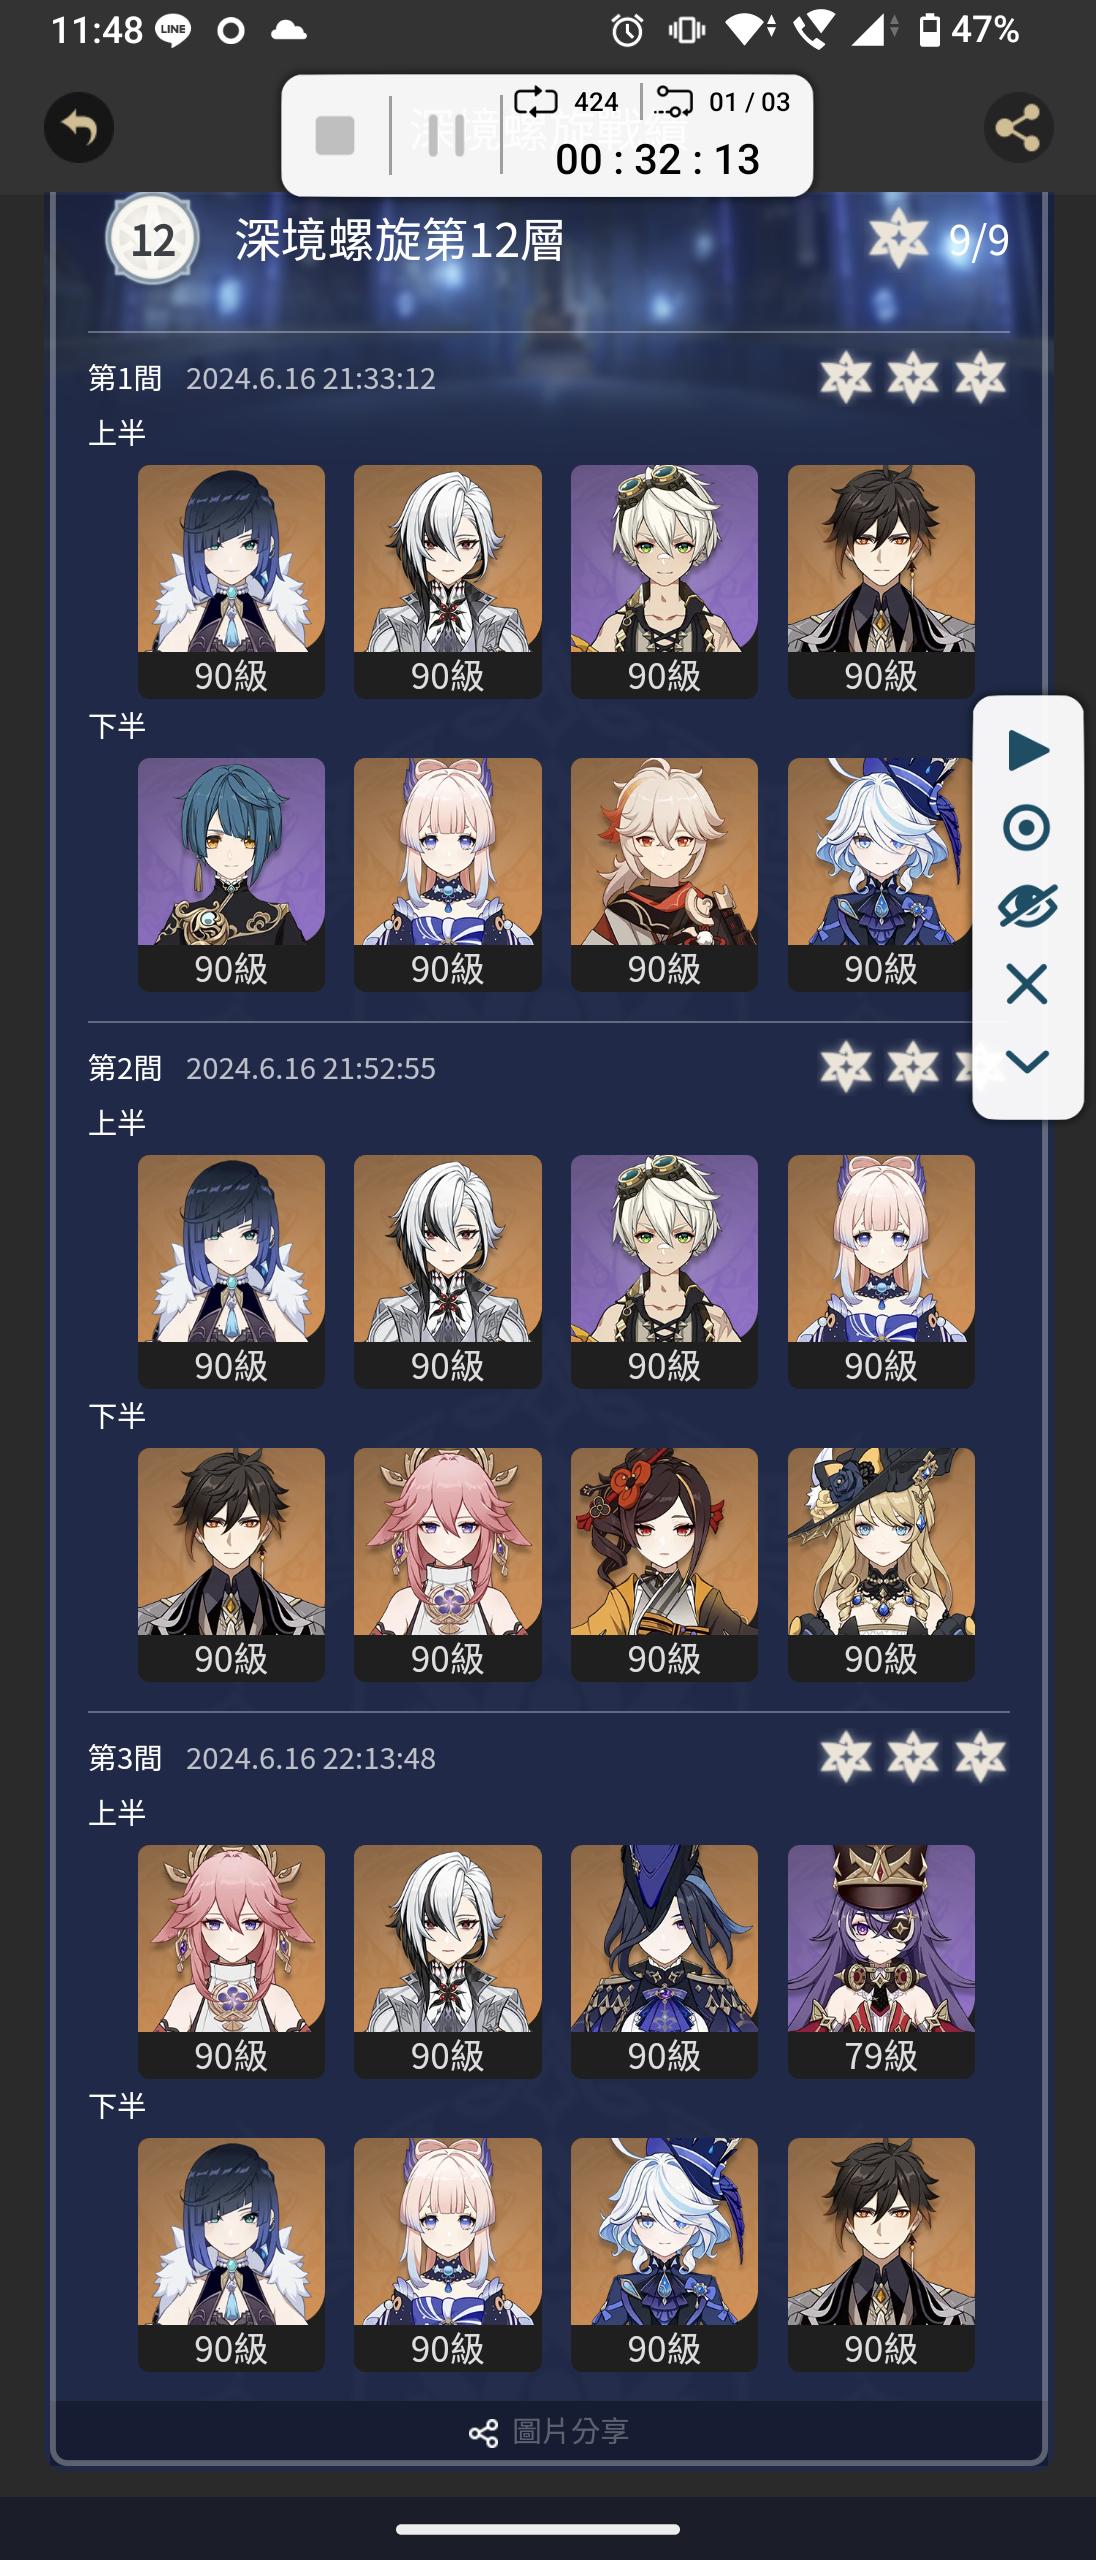Start playback with the floating play triangle
Image resolution: width=1096 pixels, height=2560 pixels.
[x=1028, y=751]
